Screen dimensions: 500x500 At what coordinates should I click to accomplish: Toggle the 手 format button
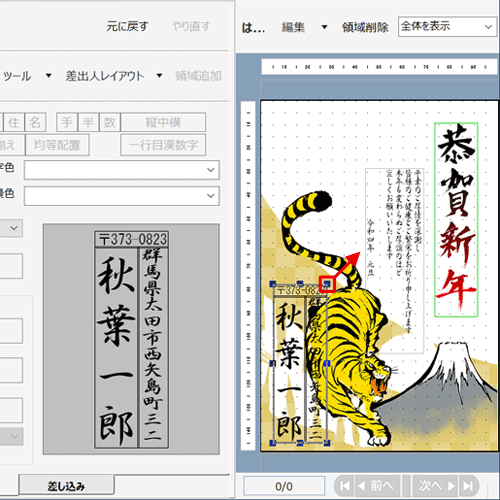67,122
